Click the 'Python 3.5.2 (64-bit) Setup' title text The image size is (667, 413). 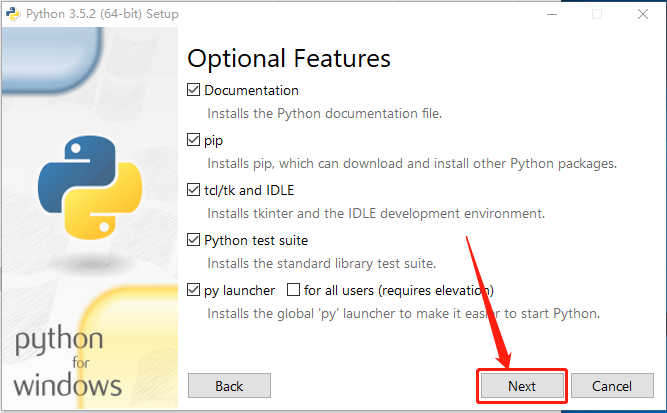[103, 14]
